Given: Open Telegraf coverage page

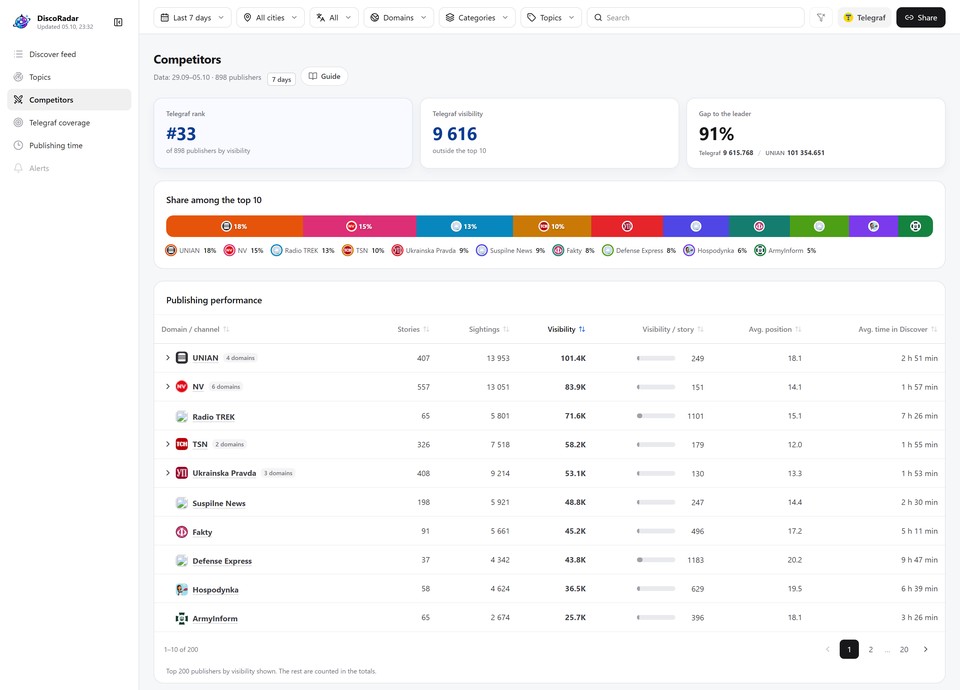Looking at the screenshot, I should [69, 122].
